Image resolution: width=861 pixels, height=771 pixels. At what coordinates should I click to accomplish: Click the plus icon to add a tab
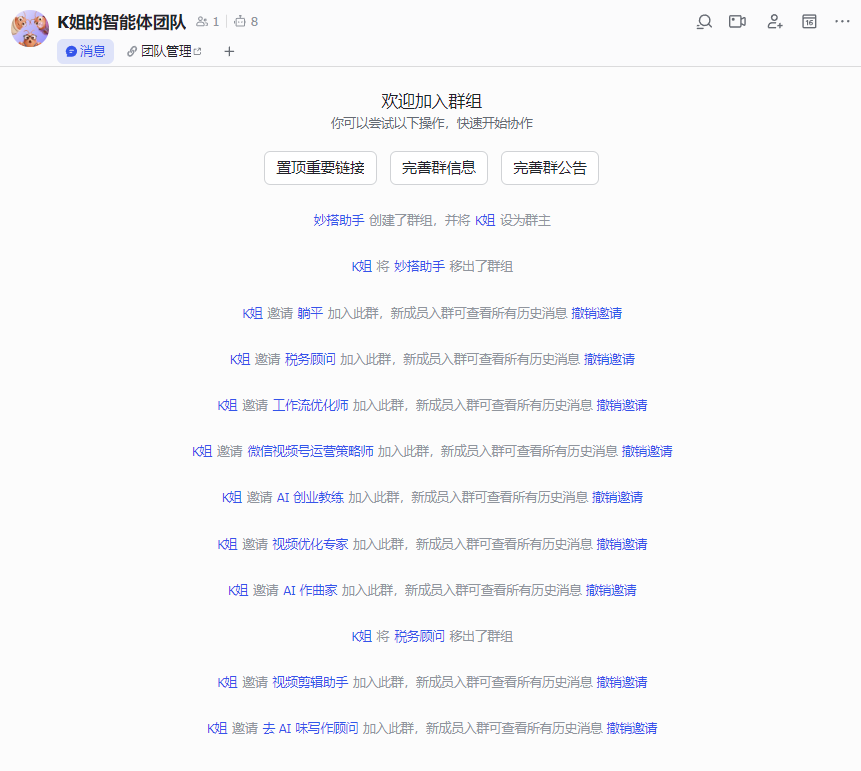pyautogui.click(x=228, y=51)
